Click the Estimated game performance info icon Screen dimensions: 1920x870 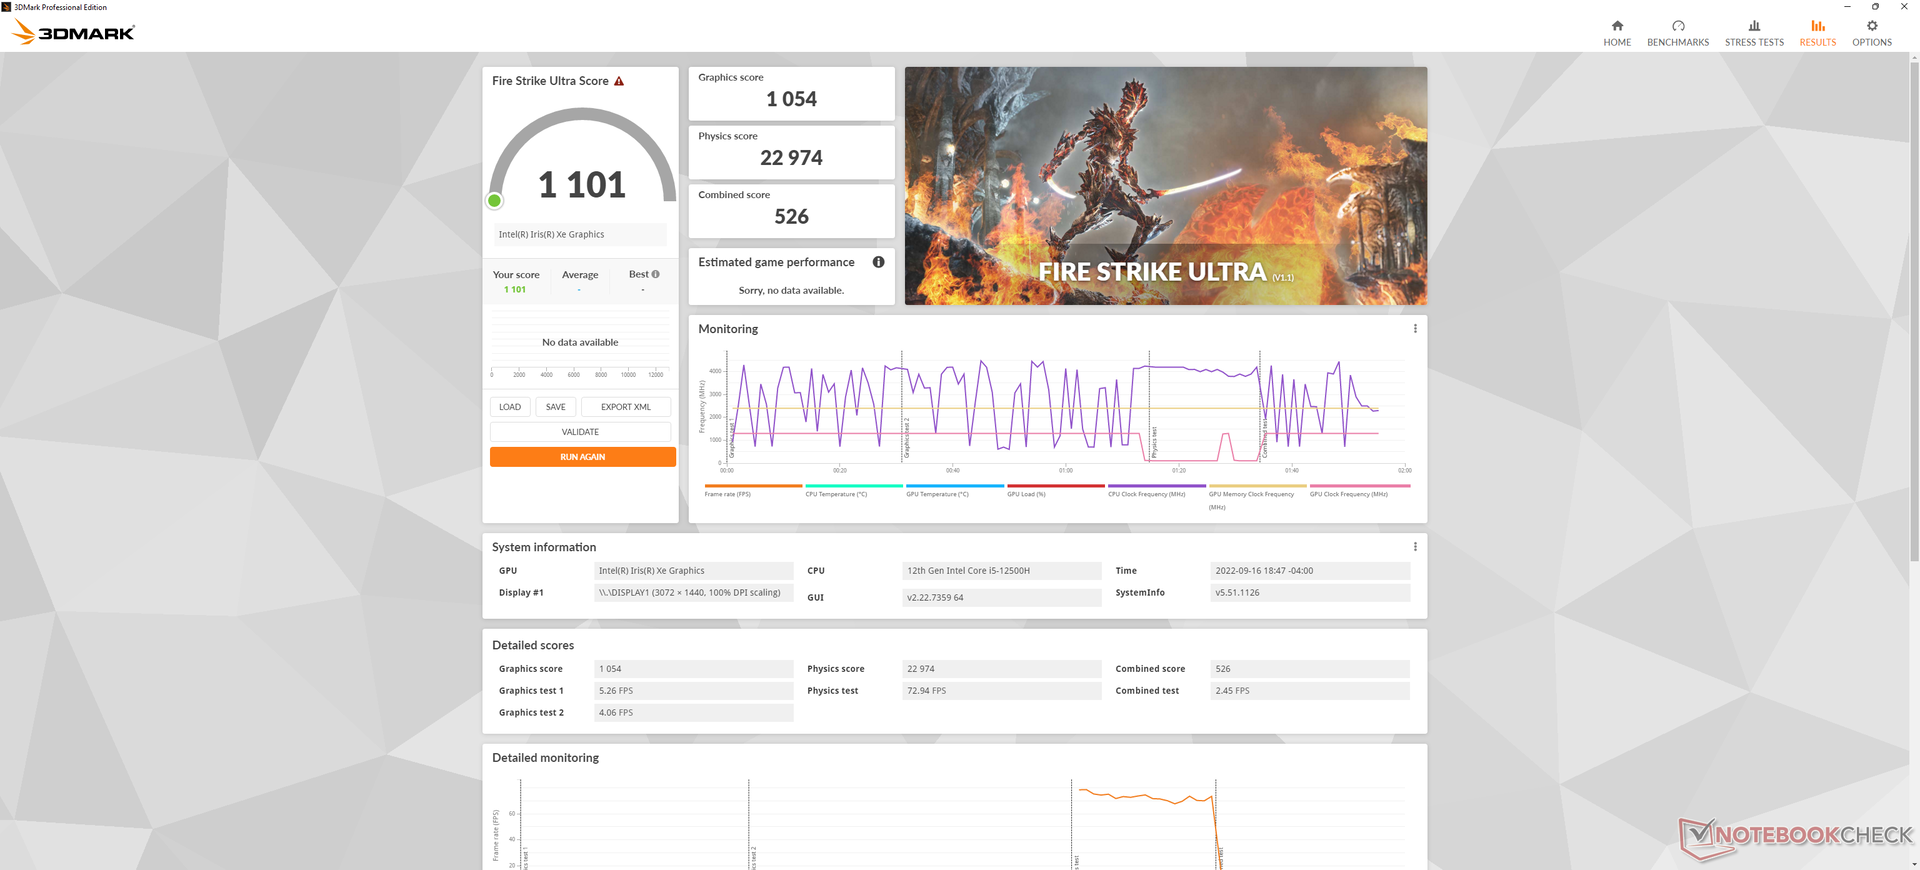878,262
